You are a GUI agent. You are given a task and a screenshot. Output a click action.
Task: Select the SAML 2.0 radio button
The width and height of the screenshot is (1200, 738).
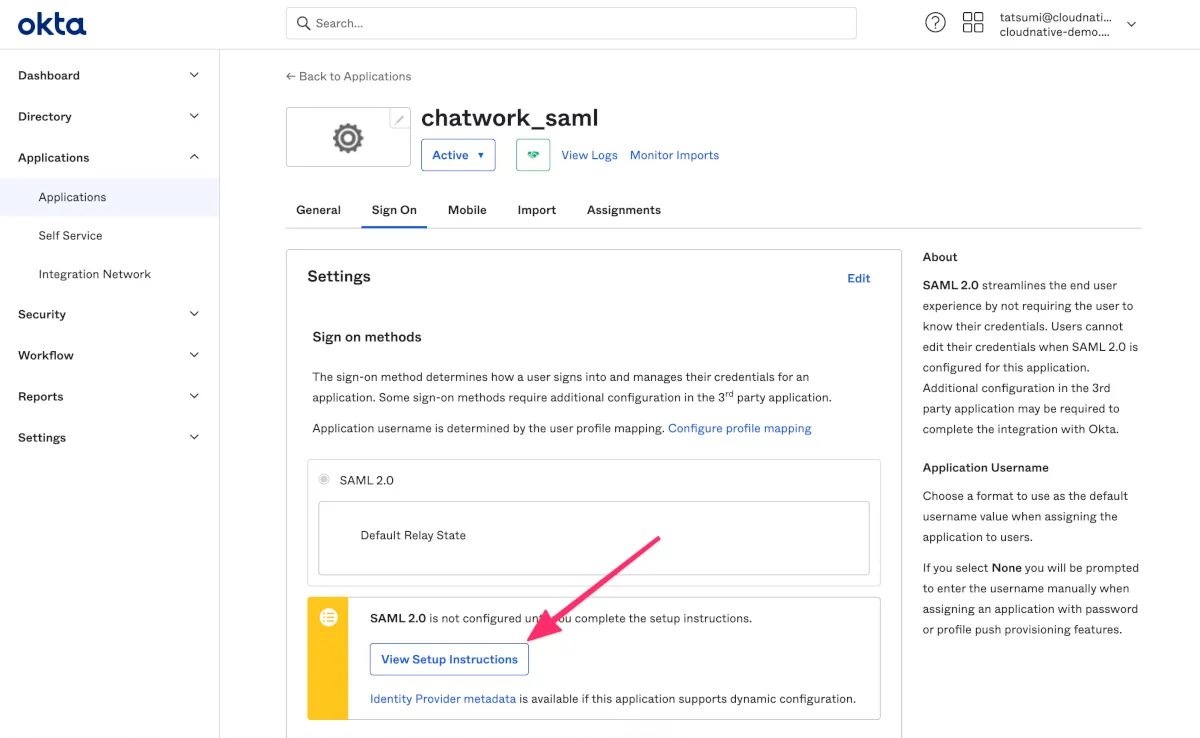click(x=324, y=480)
